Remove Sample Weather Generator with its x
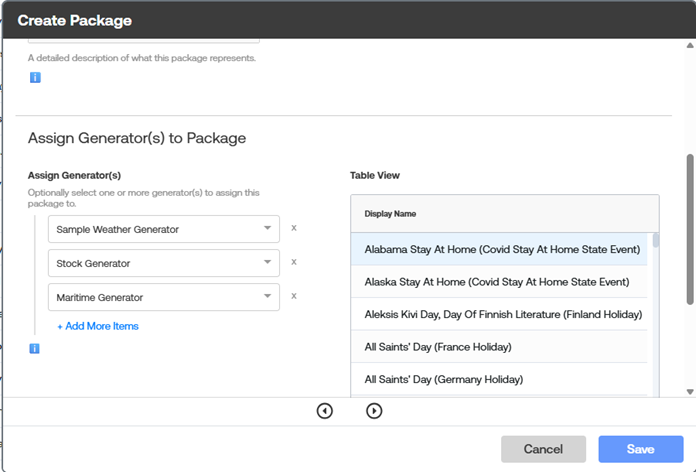The height and width of the screenshot is (472, 696). click(x=294, y=228)
